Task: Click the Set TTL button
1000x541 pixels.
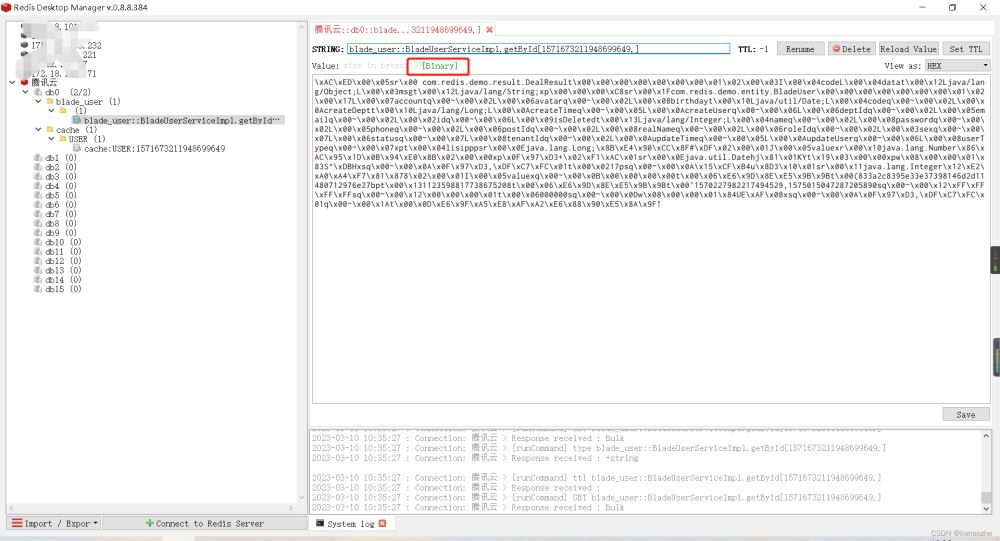Action: (x=966, y=49)
